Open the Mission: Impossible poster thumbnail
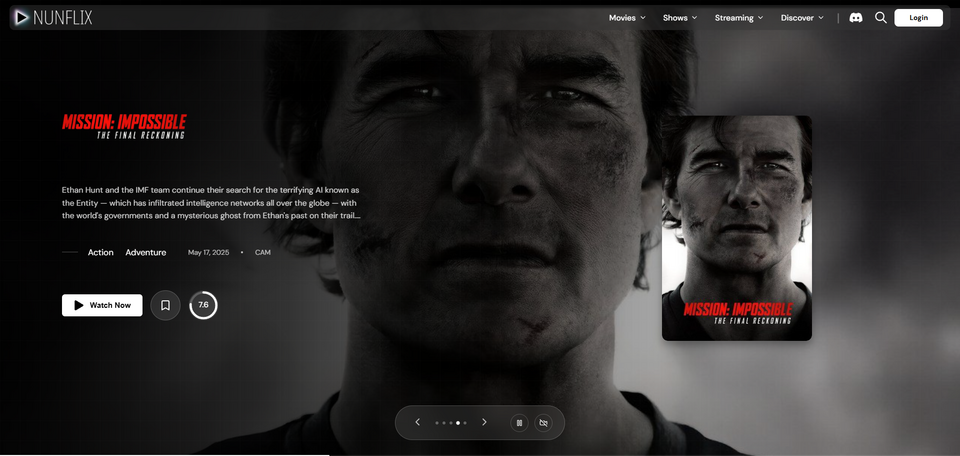The height and width of the screenshot is (456, 960). click(737, 228)
